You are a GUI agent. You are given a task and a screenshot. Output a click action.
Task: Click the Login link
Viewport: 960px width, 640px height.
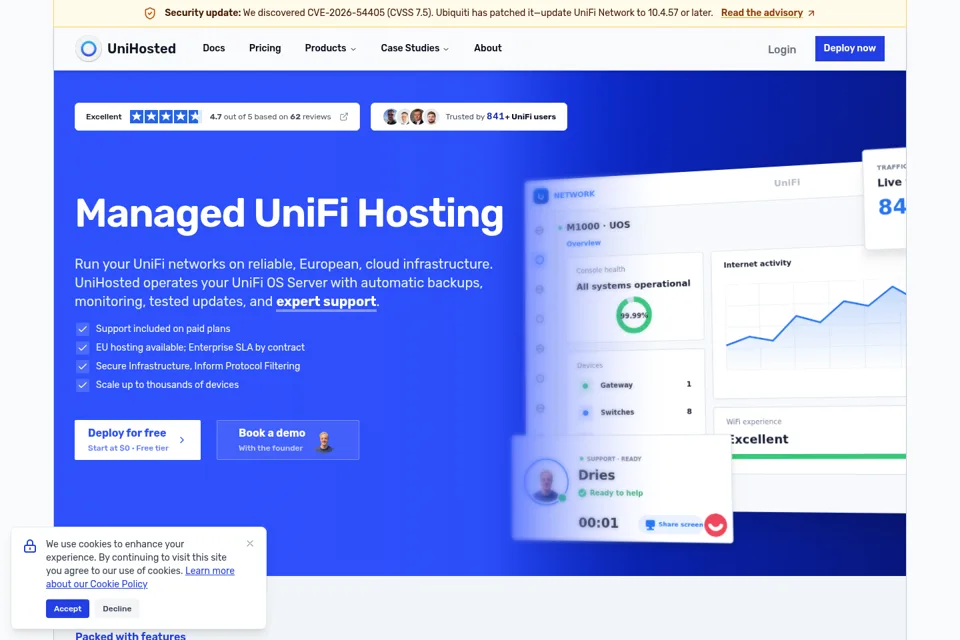[x=782, y=50]
